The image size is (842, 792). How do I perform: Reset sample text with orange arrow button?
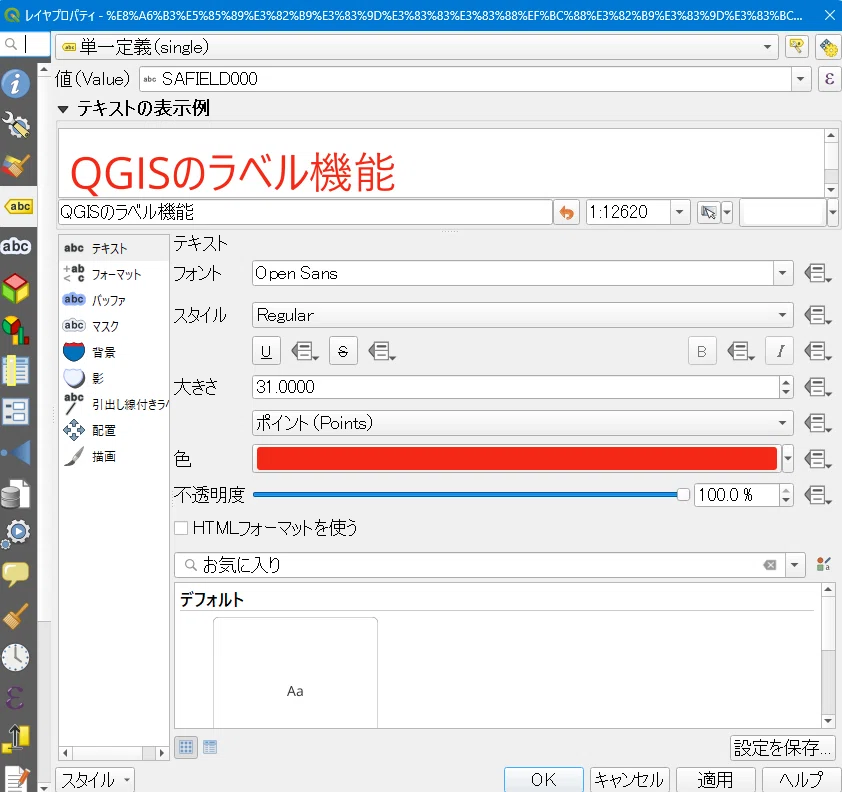tap(567, 212)
